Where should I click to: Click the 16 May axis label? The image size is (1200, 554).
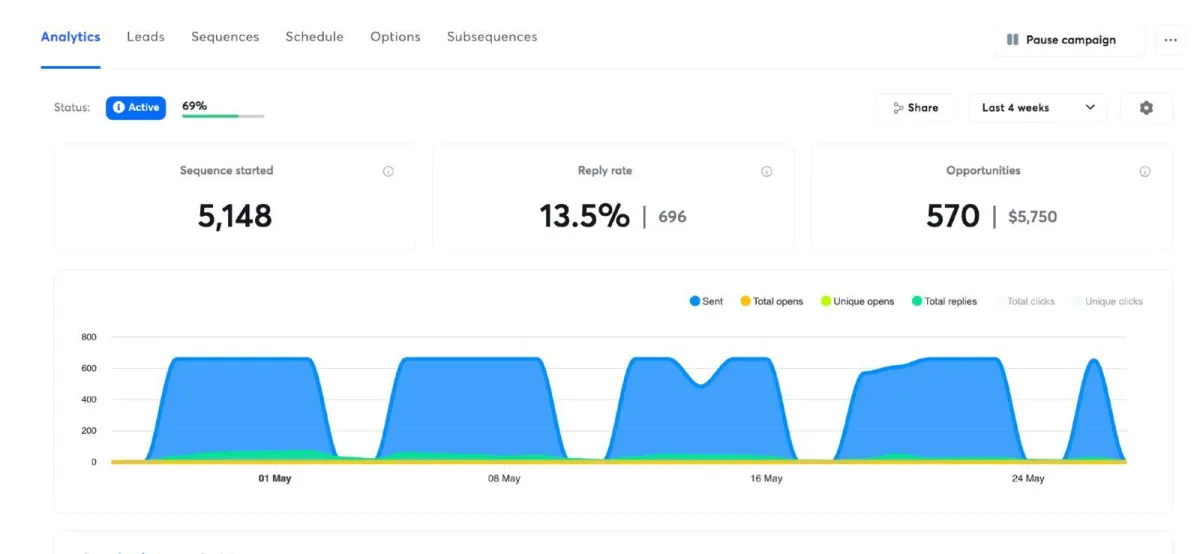pos(766,479)
